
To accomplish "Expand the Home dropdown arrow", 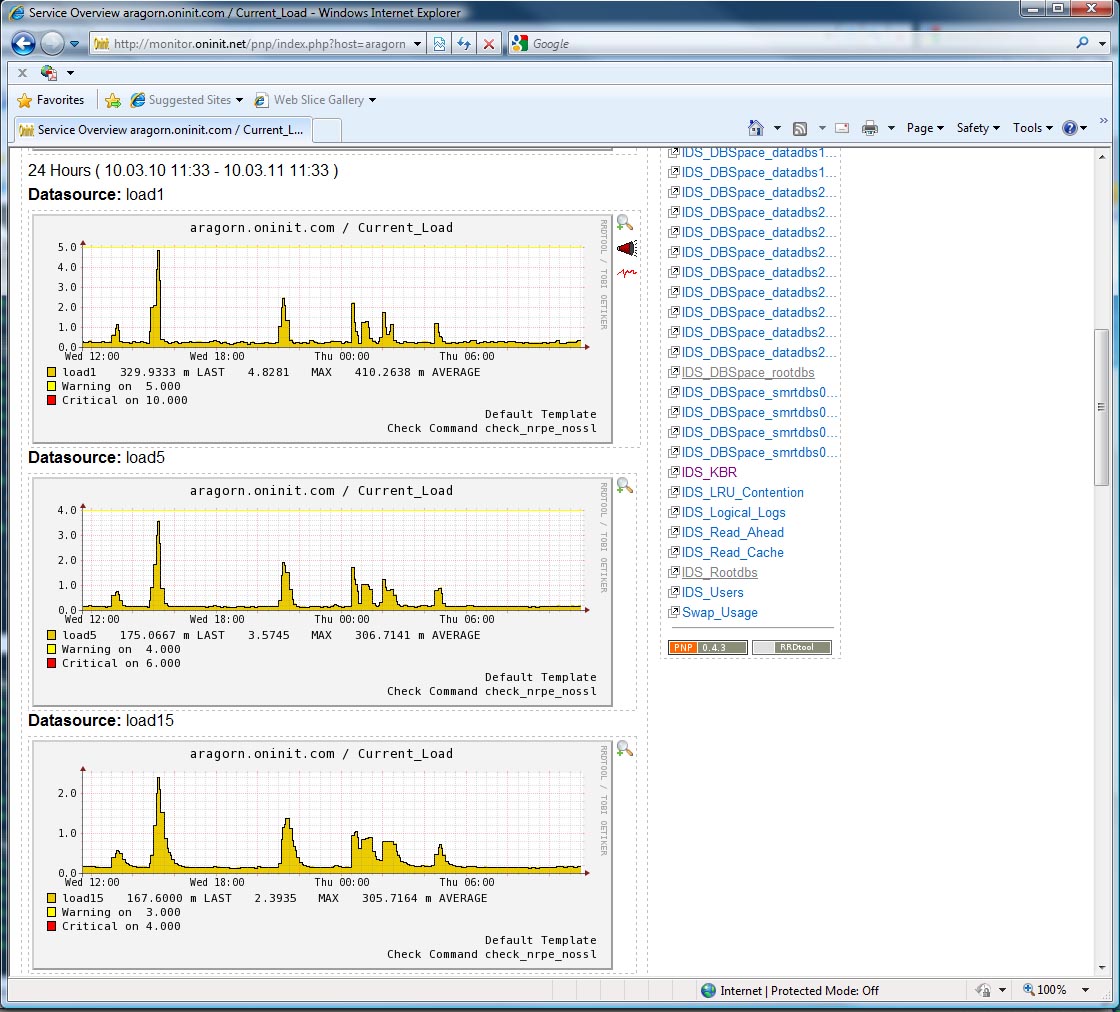I will click(x=777, y=129).
